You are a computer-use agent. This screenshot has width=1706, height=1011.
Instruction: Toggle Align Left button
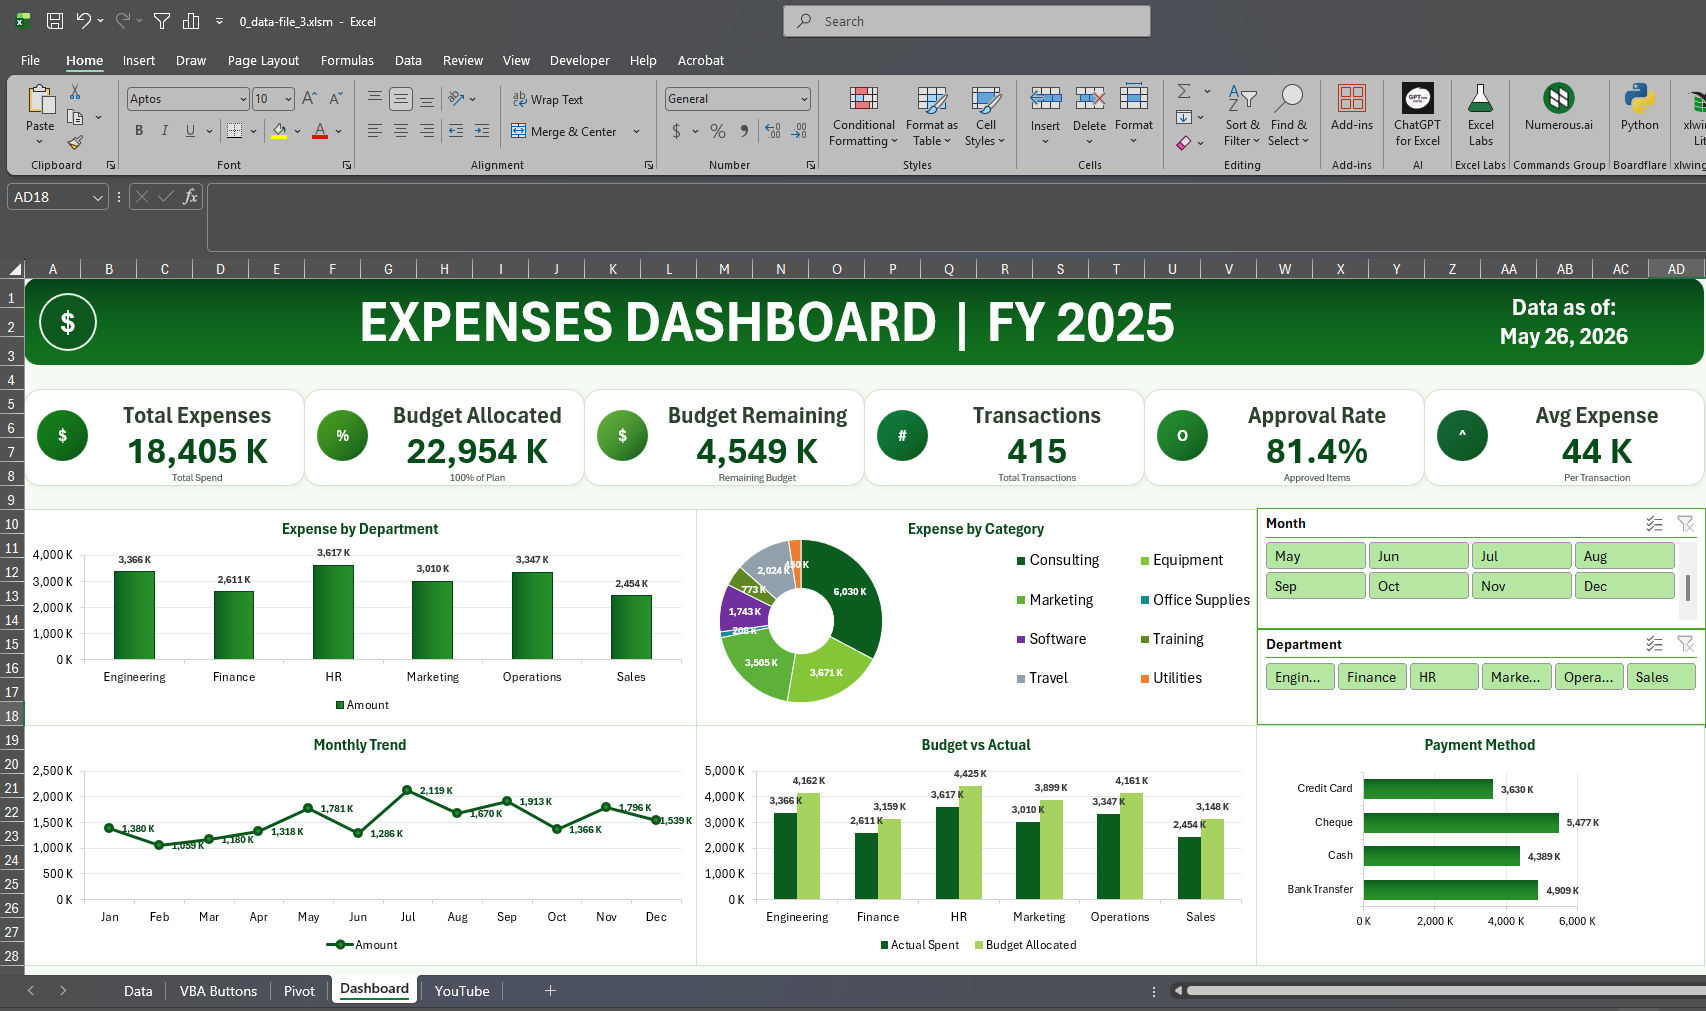click(374, 131)
